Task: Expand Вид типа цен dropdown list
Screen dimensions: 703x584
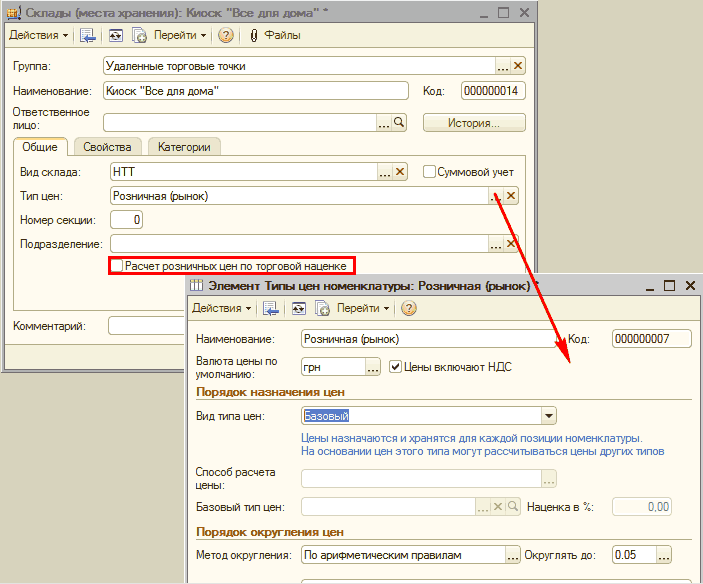Action: [548, 416]
